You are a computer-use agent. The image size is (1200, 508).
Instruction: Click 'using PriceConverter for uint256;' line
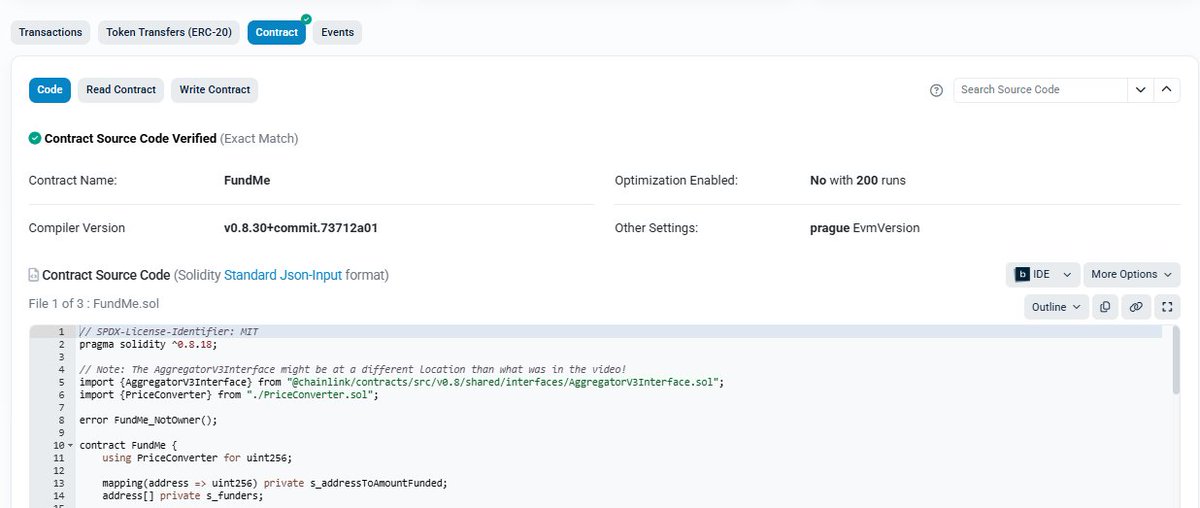pos(196,458)
